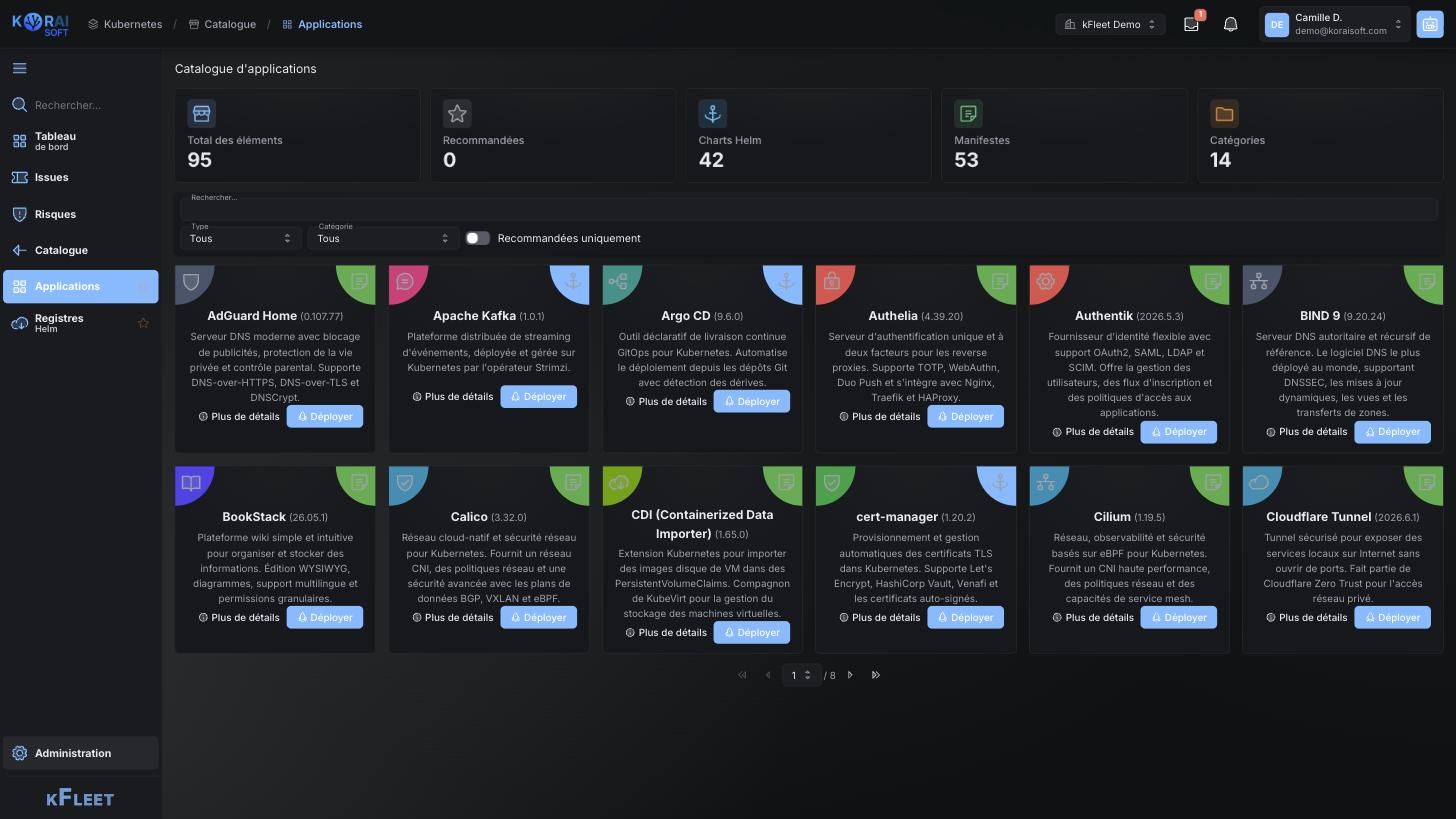Click Argo CD Helm anchor badge

point(786,281)
